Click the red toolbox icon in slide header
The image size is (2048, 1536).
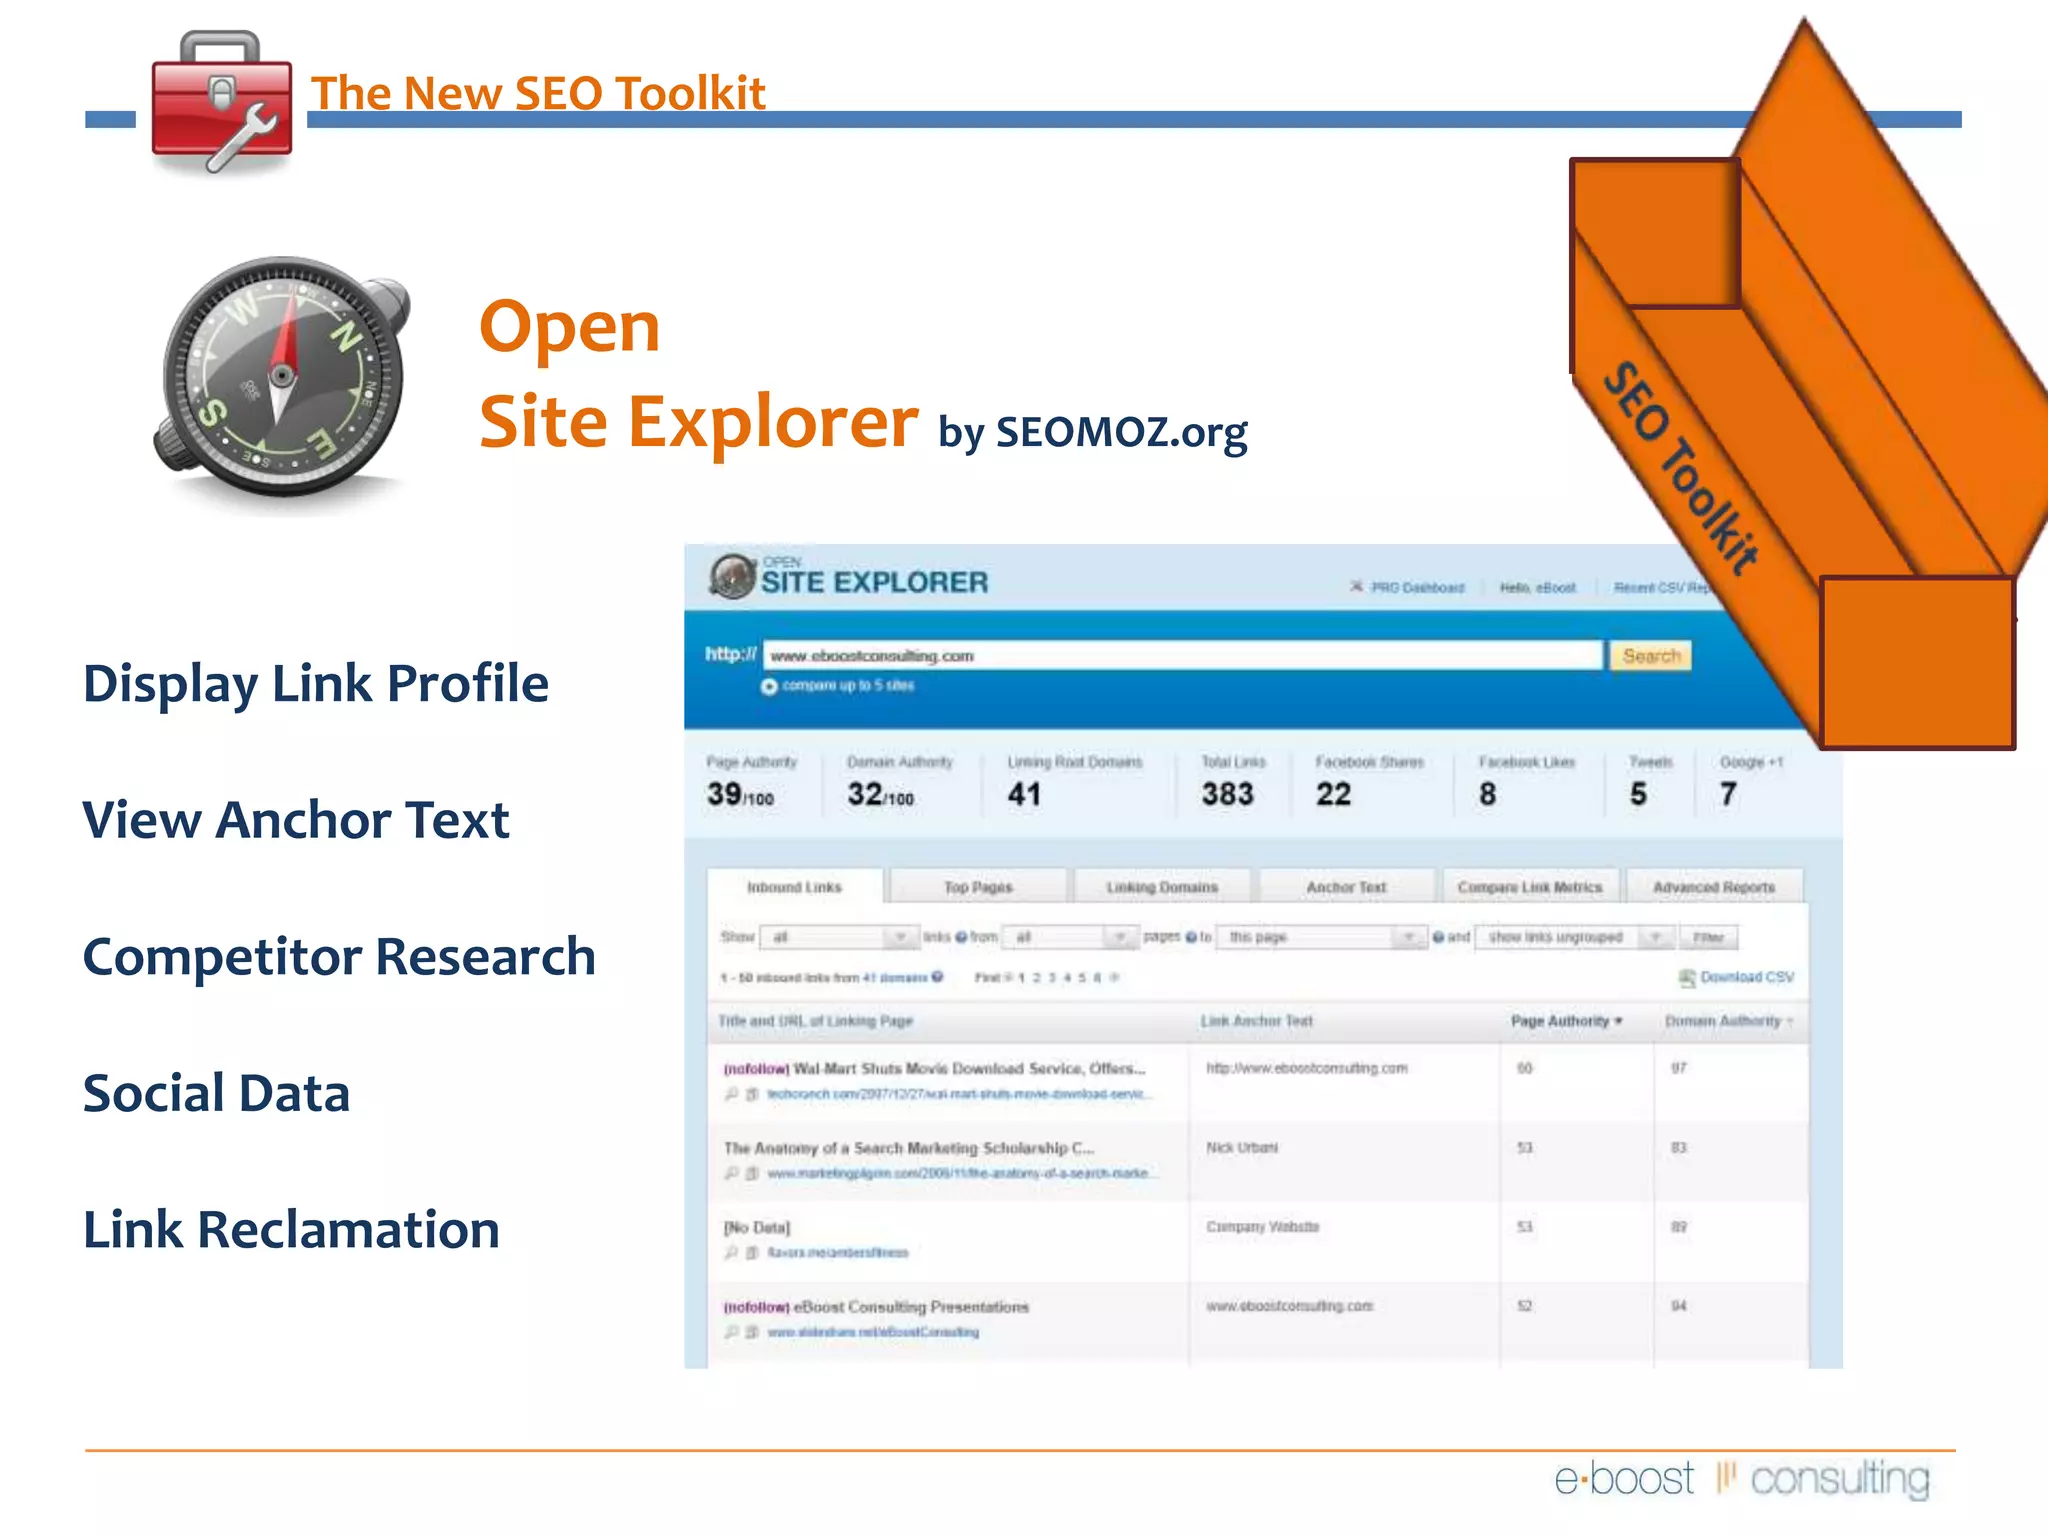coord(221,102)
